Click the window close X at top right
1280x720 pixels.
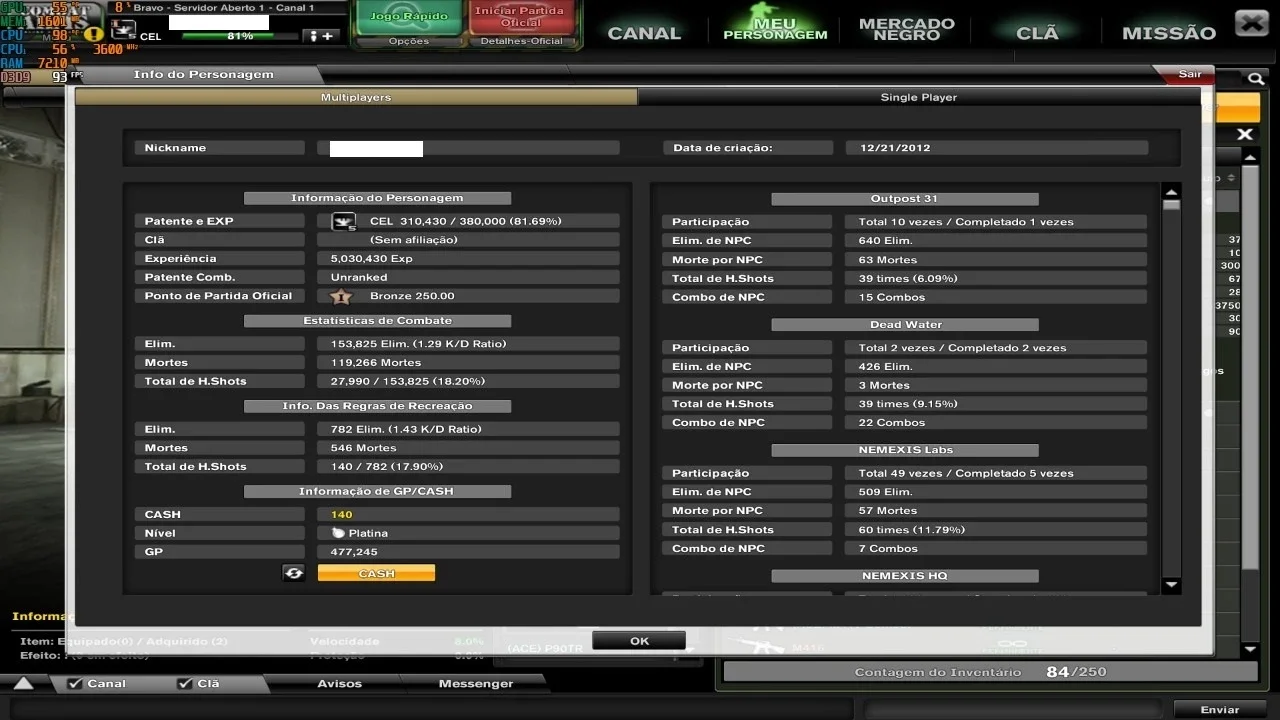click(x=1251, y=23)
